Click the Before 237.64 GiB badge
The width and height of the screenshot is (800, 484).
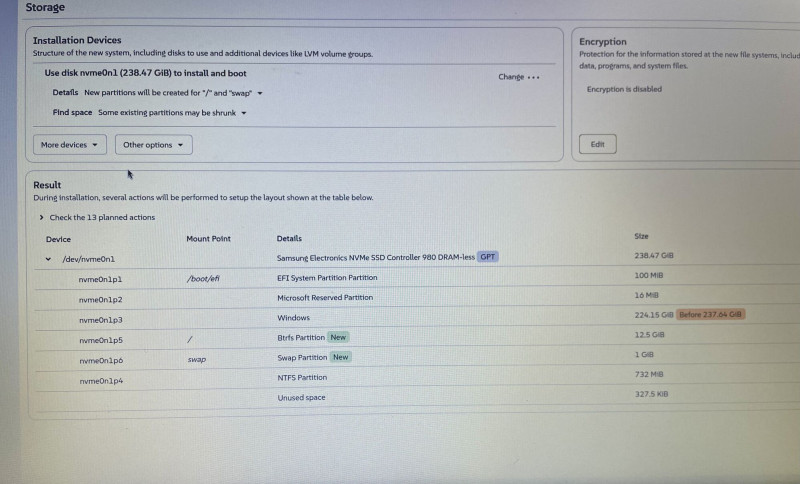pyautogui.click(x=711, y=314)
